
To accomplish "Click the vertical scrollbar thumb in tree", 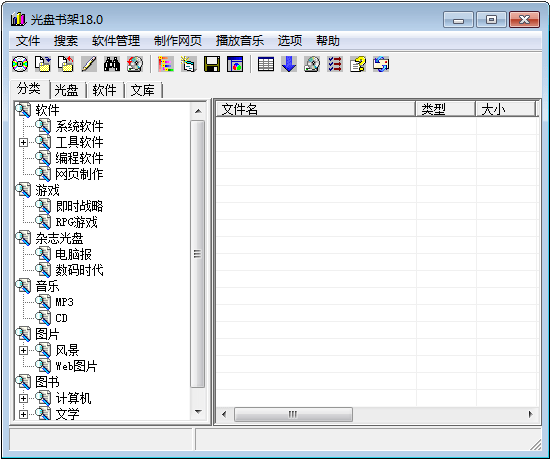I will [198, 254].
